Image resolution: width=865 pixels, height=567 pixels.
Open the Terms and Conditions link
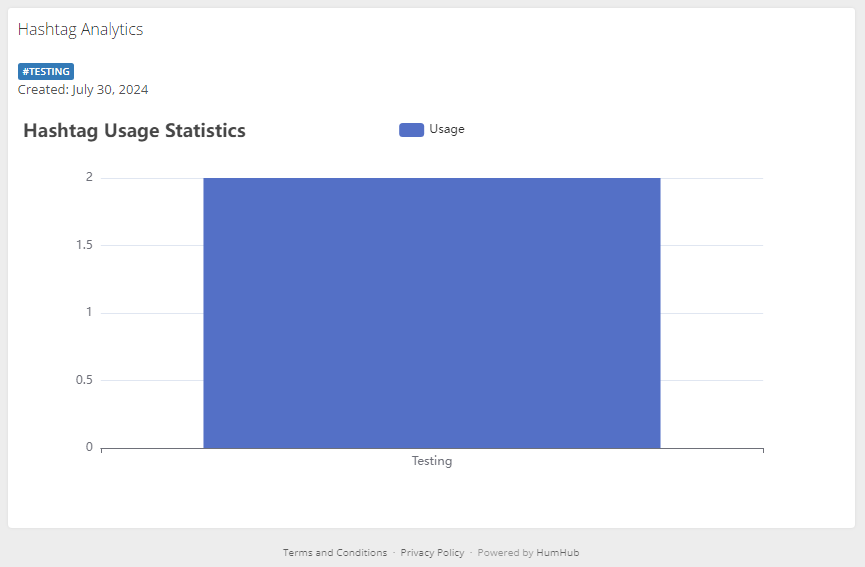coord(334,553)
